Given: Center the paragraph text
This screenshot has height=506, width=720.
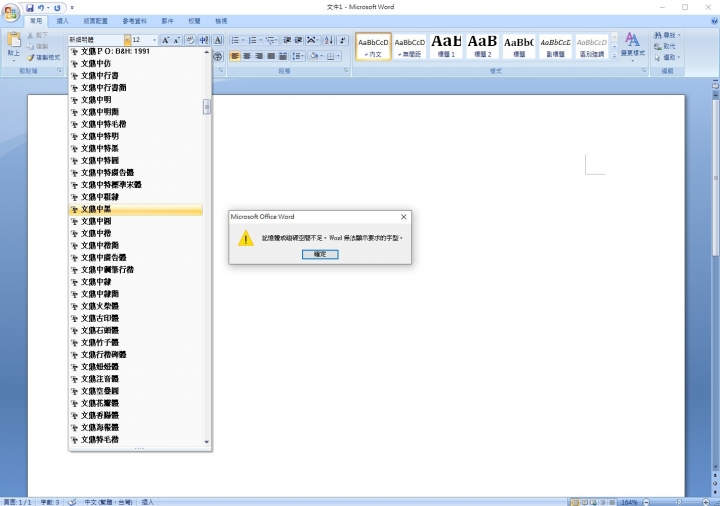Looking at the screenshot, I should [x=247, y=56].
